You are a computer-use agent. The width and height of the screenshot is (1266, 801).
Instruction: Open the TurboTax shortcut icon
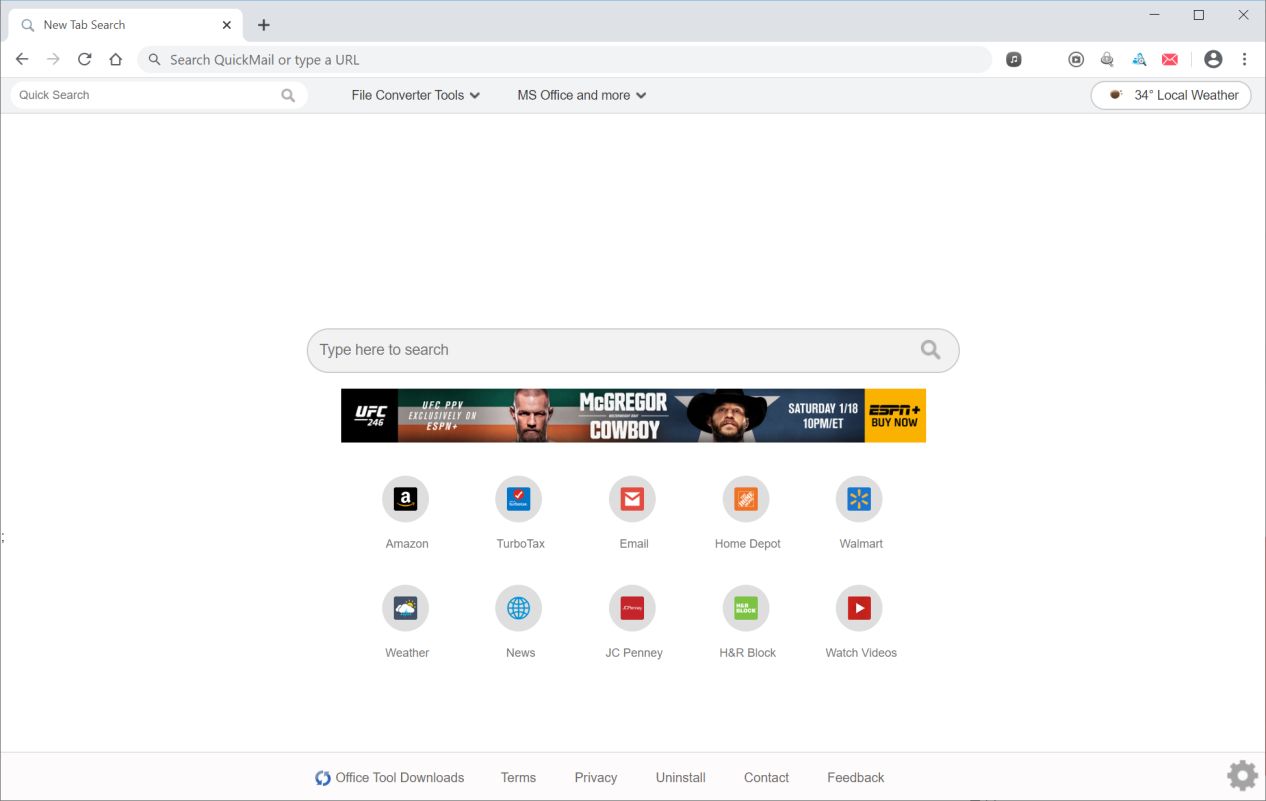click(x=518, y=499)
